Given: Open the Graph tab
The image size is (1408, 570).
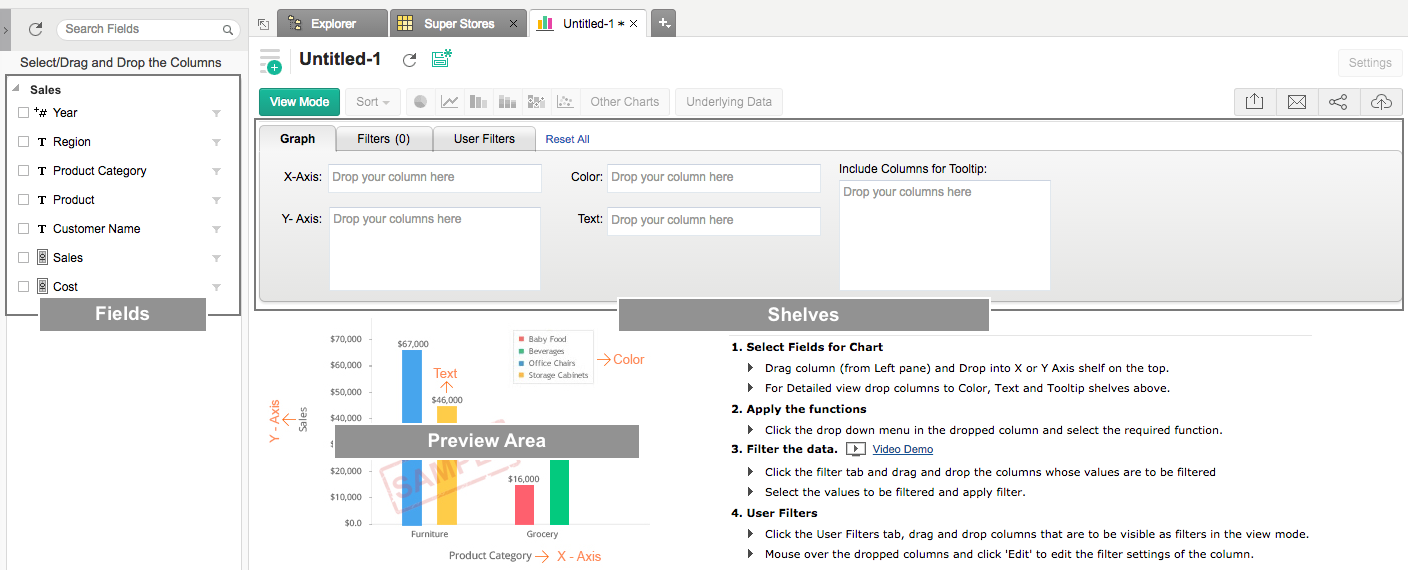Looking at the screenshot, I should pos(297,139).
